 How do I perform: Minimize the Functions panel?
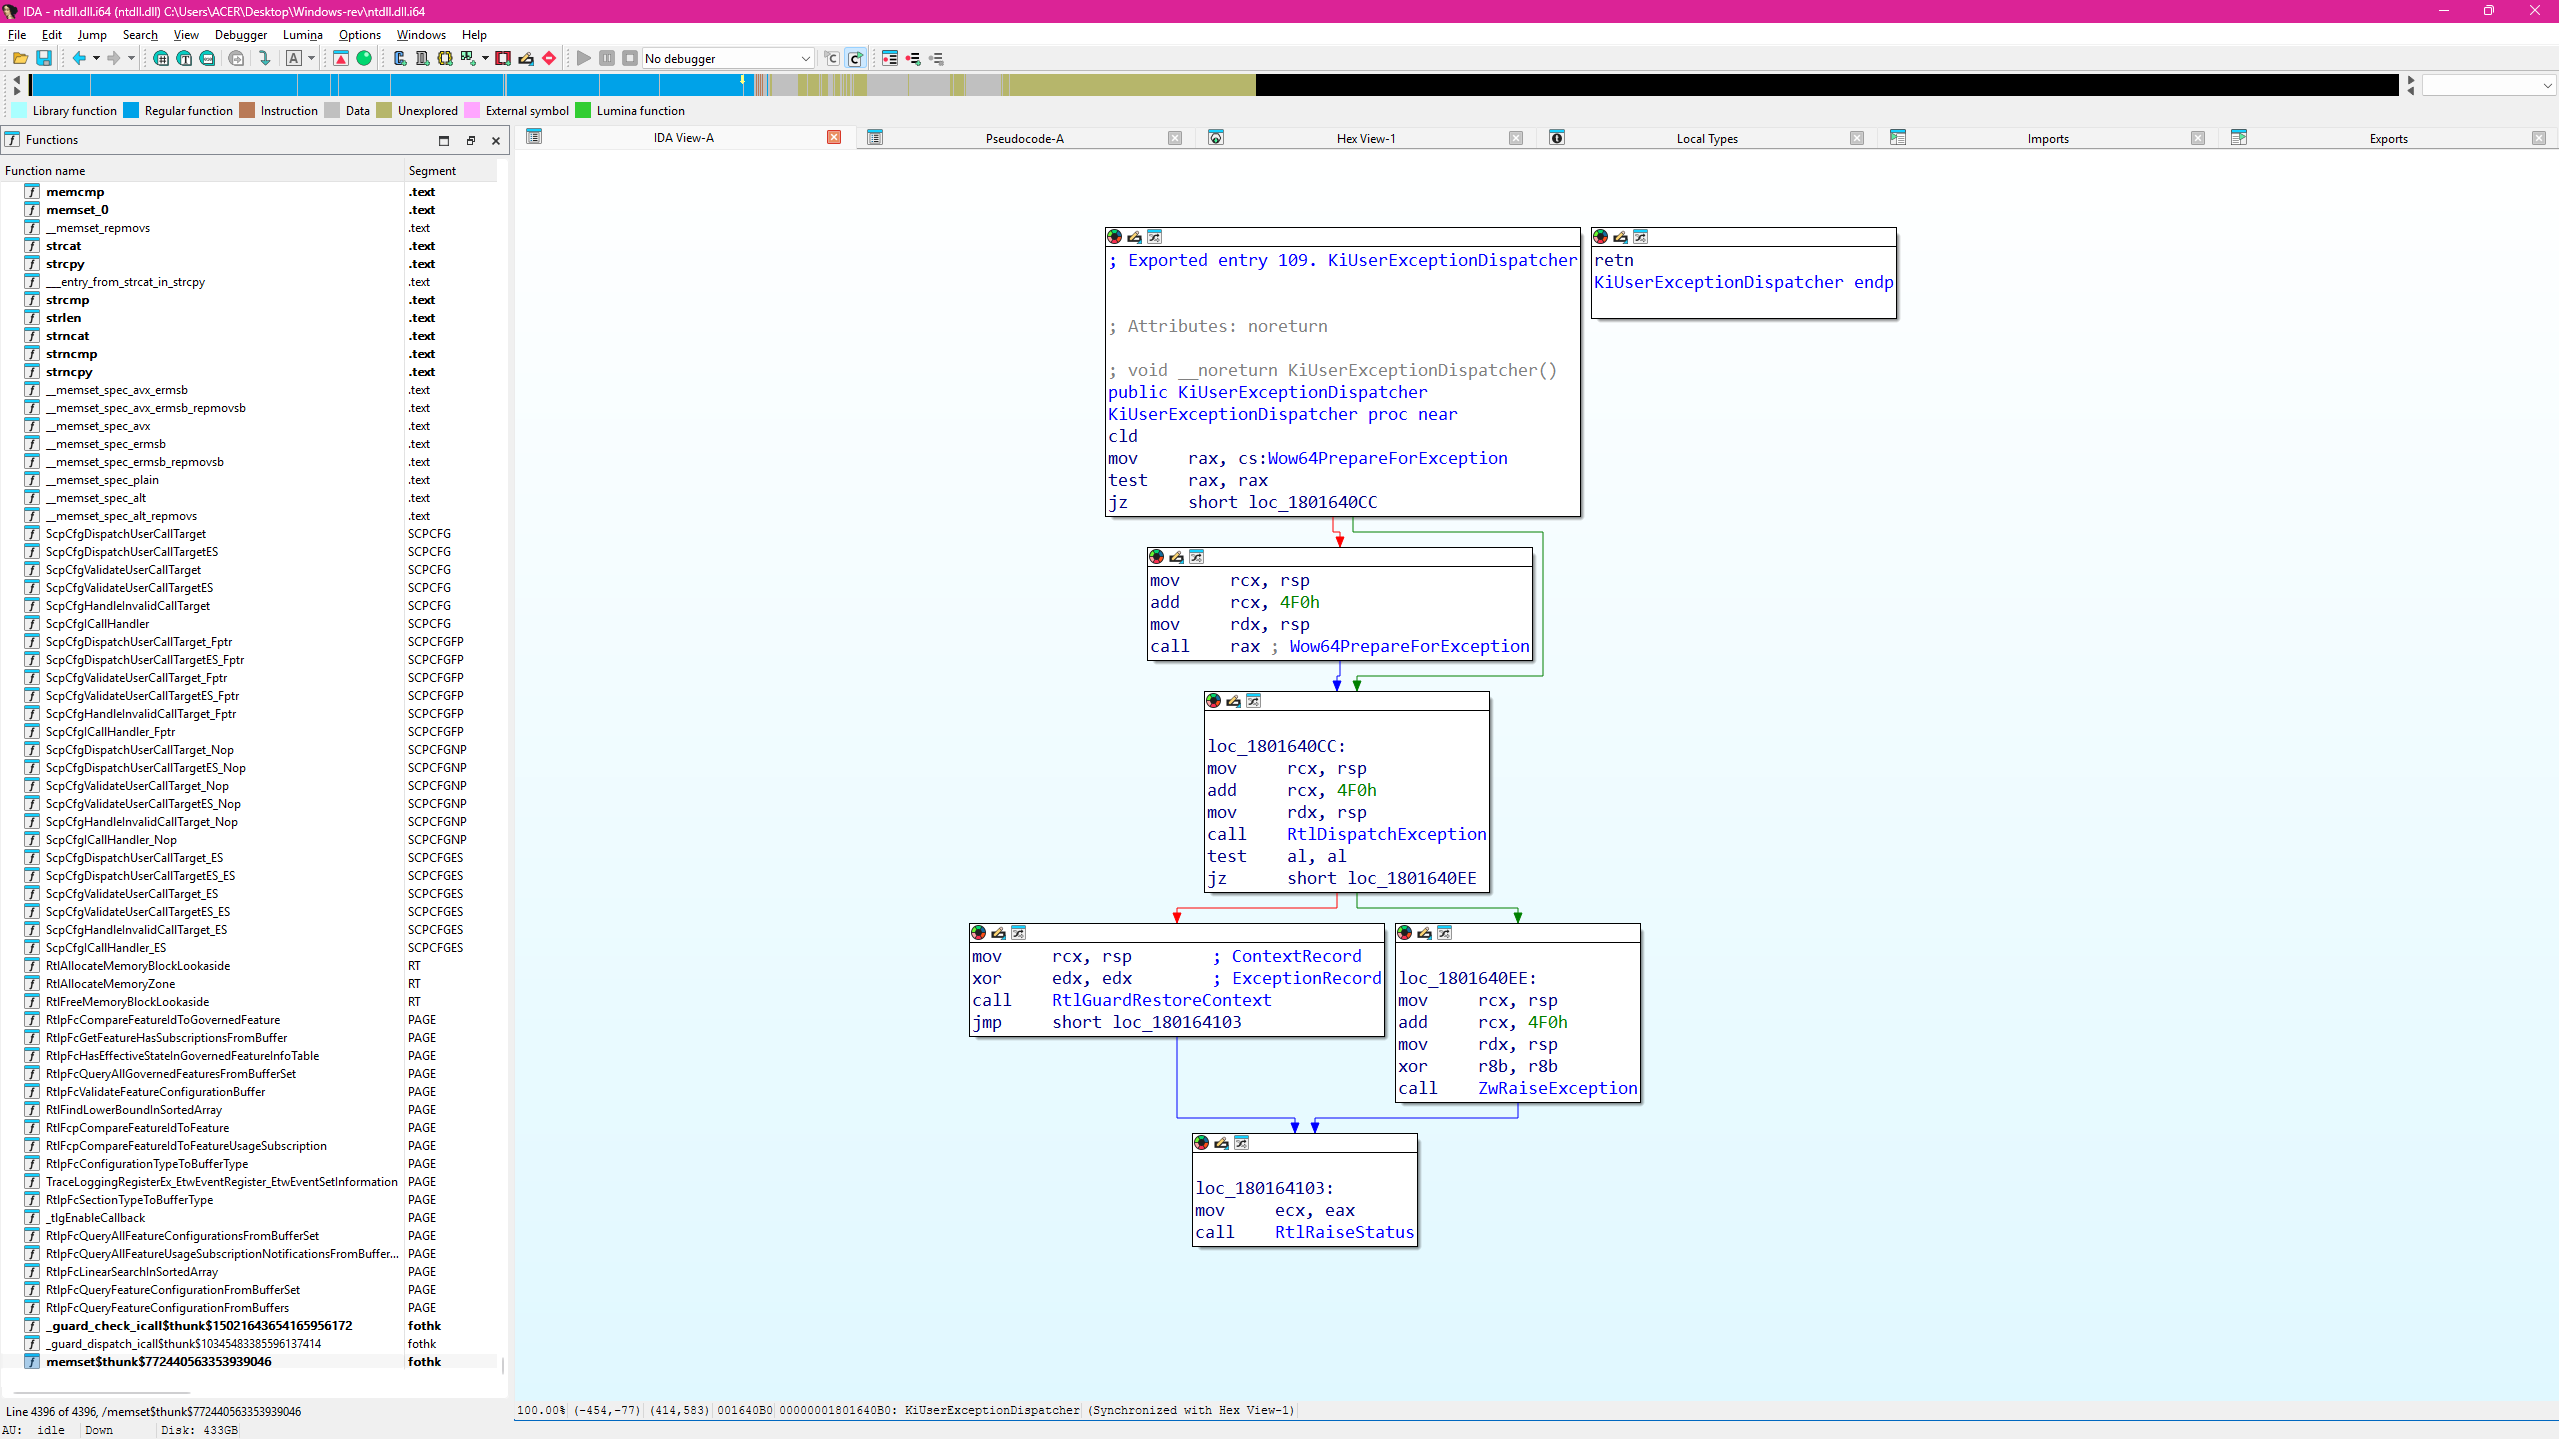pos(444,140)
